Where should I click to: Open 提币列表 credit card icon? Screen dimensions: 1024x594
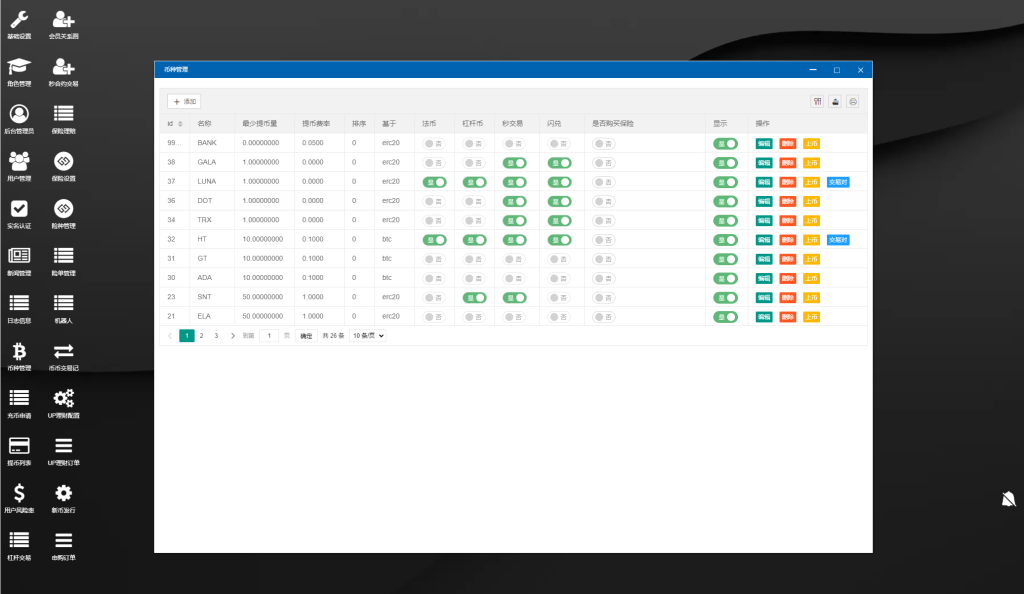coord(19,446)
